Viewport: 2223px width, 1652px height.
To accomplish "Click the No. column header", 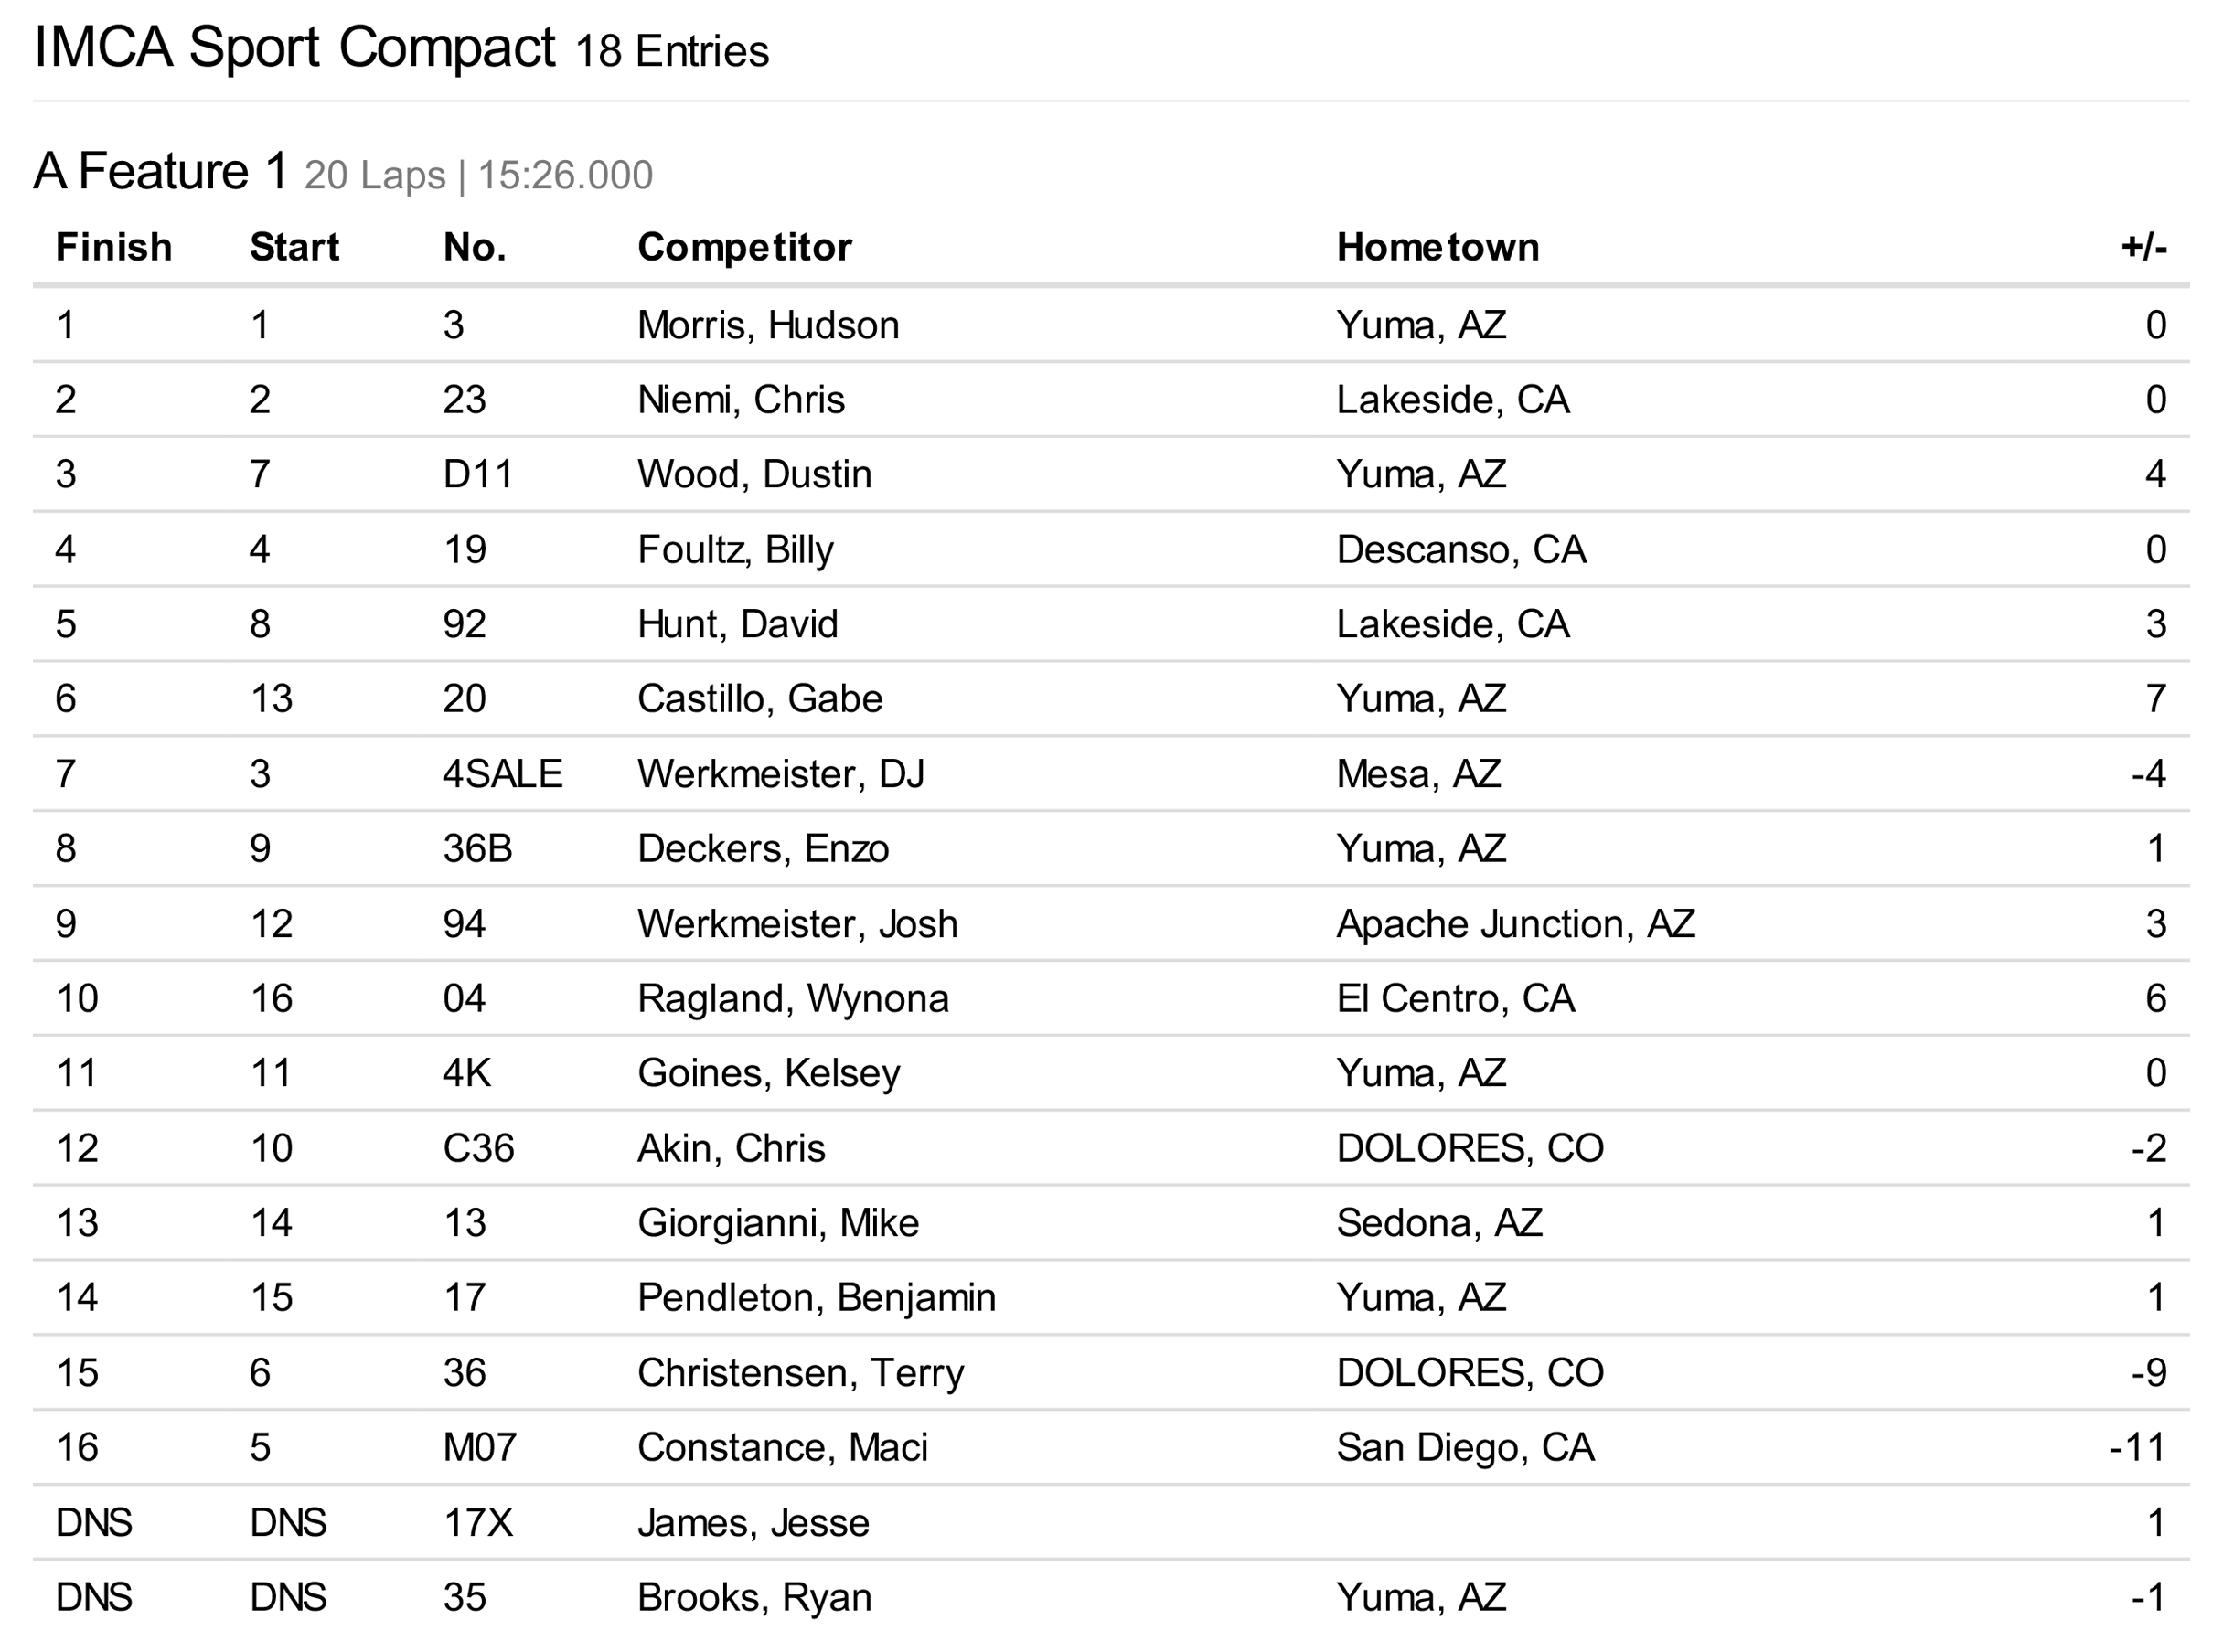I will click(x=474, y=247).
